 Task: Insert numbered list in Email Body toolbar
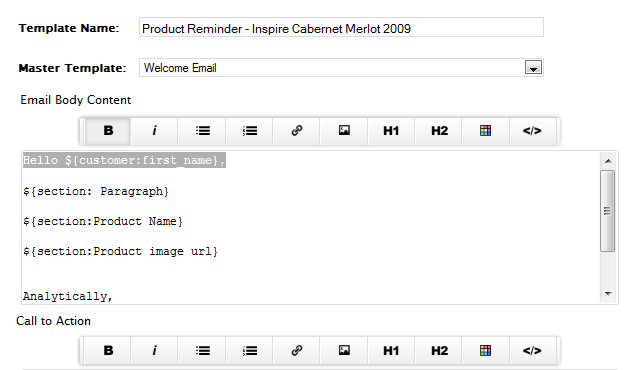250,131
